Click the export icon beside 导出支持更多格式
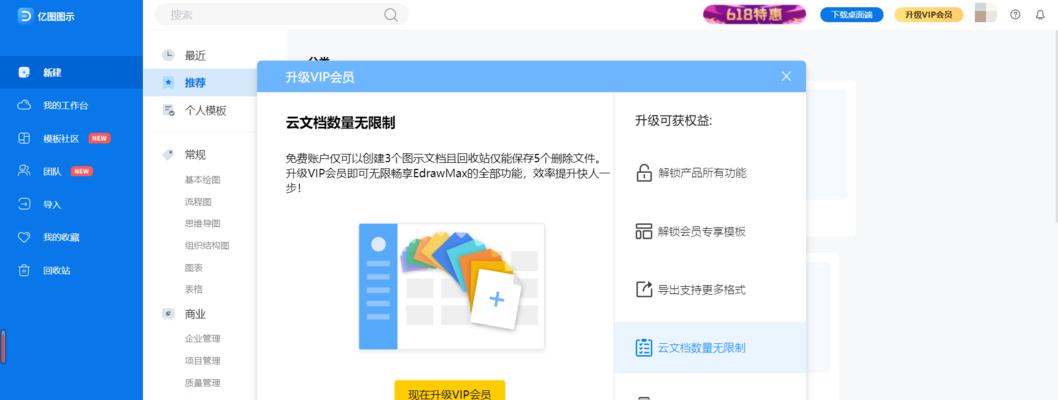Screen dimensions: 1058x400 644,290
